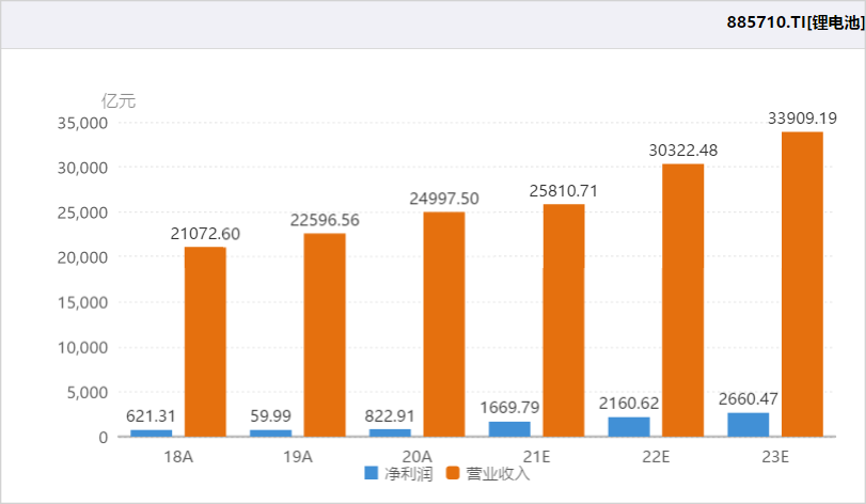
Task: Click the 885710.TI[锂电池] chart title
Action: pyautogui.click(x=795, y=22)
